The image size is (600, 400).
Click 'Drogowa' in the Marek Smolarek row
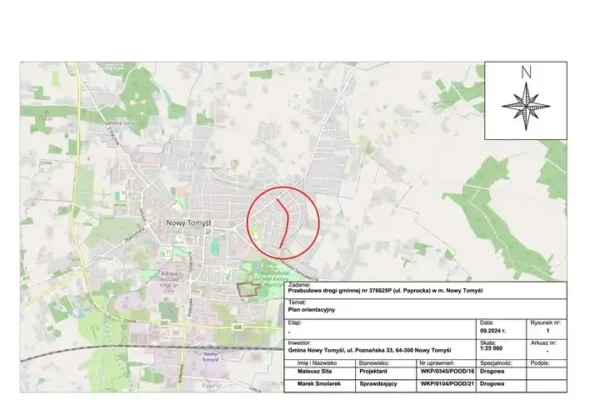(x=492, y=384)
